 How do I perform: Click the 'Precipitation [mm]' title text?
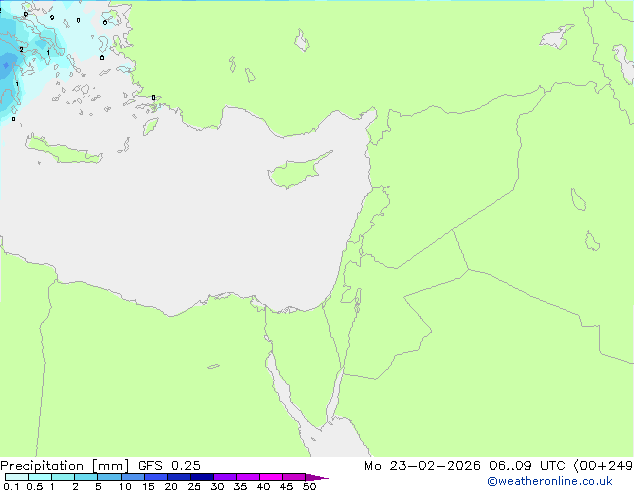coord(65,466)
